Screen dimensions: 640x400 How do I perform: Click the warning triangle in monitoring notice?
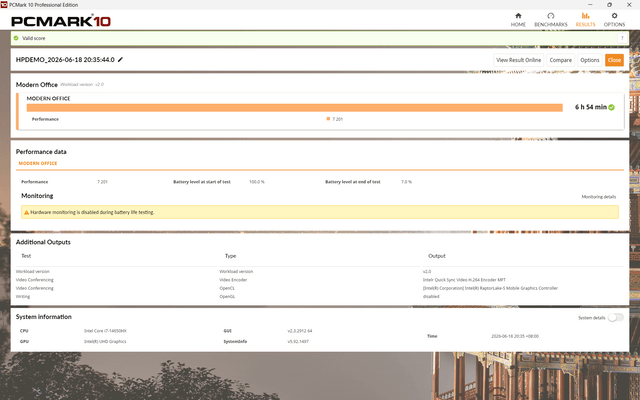(27, 212)
